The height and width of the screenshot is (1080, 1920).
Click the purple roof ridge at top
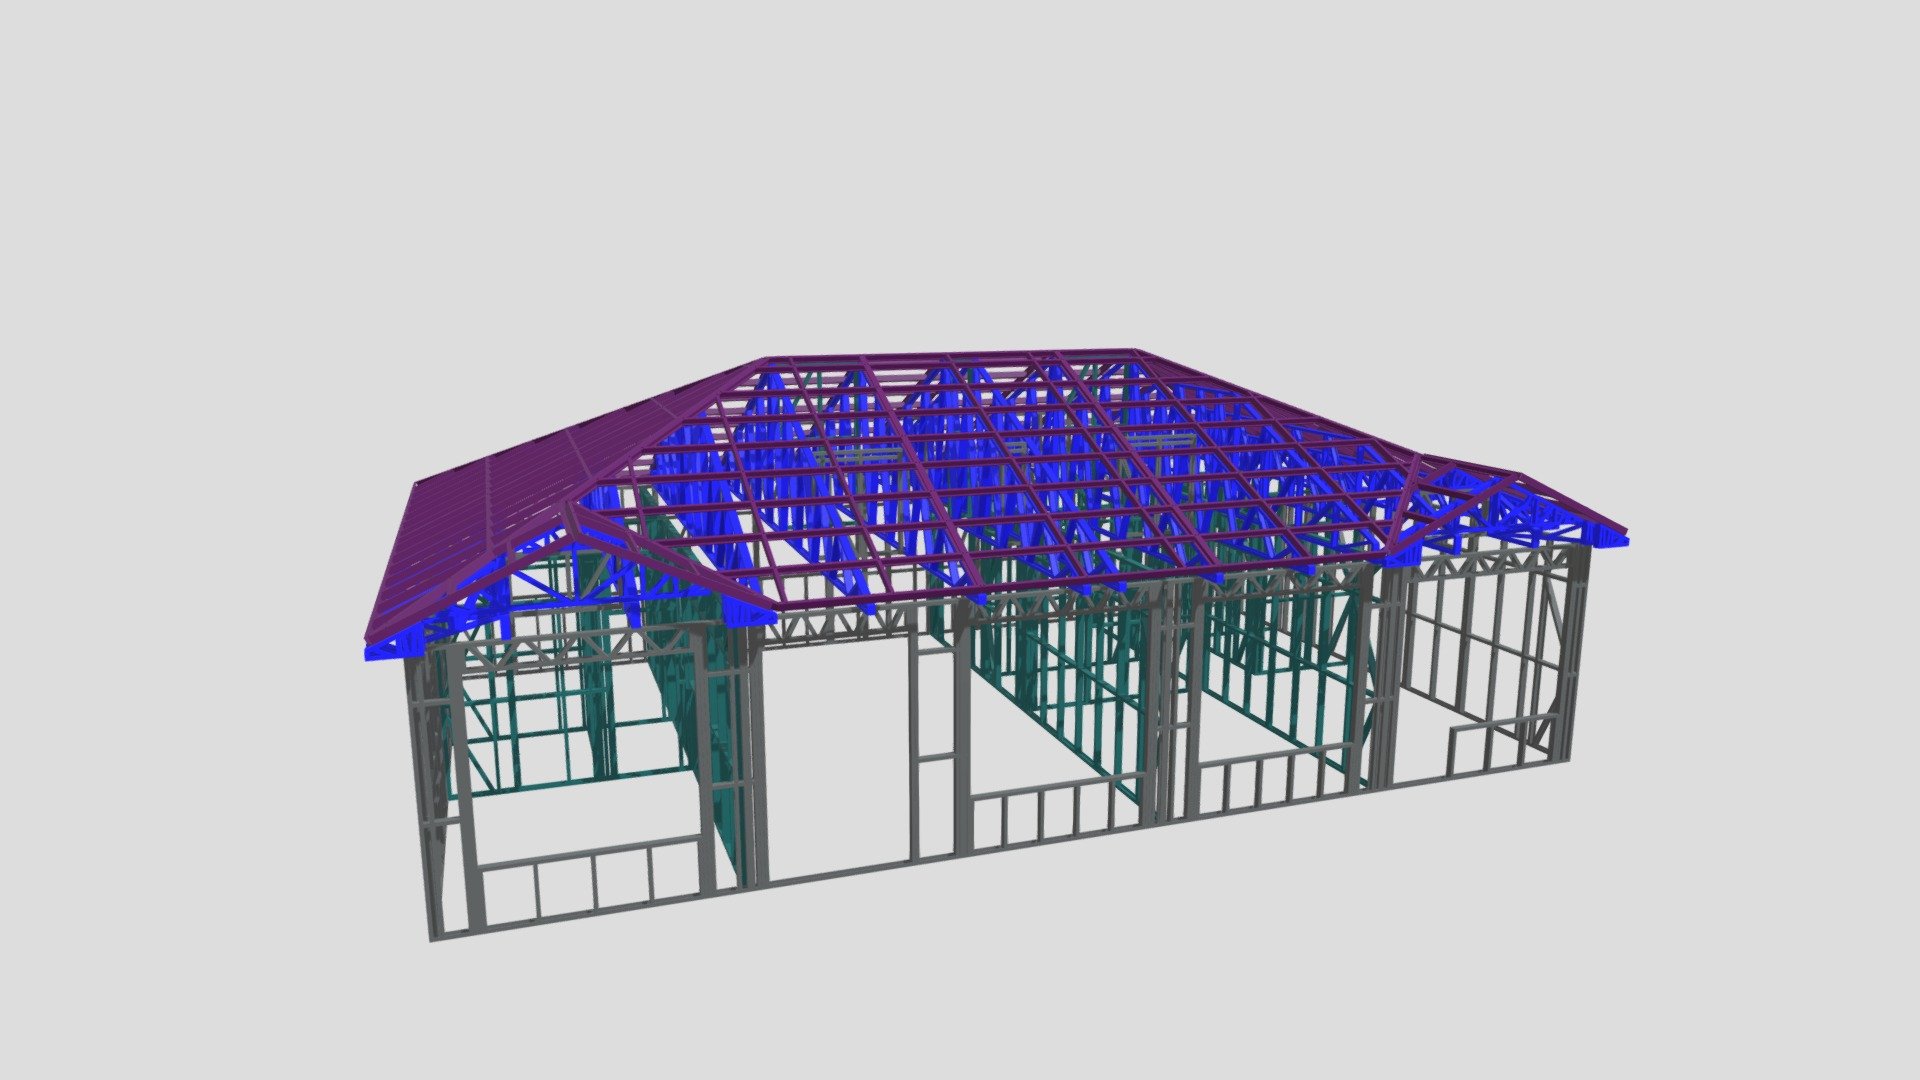950,355
